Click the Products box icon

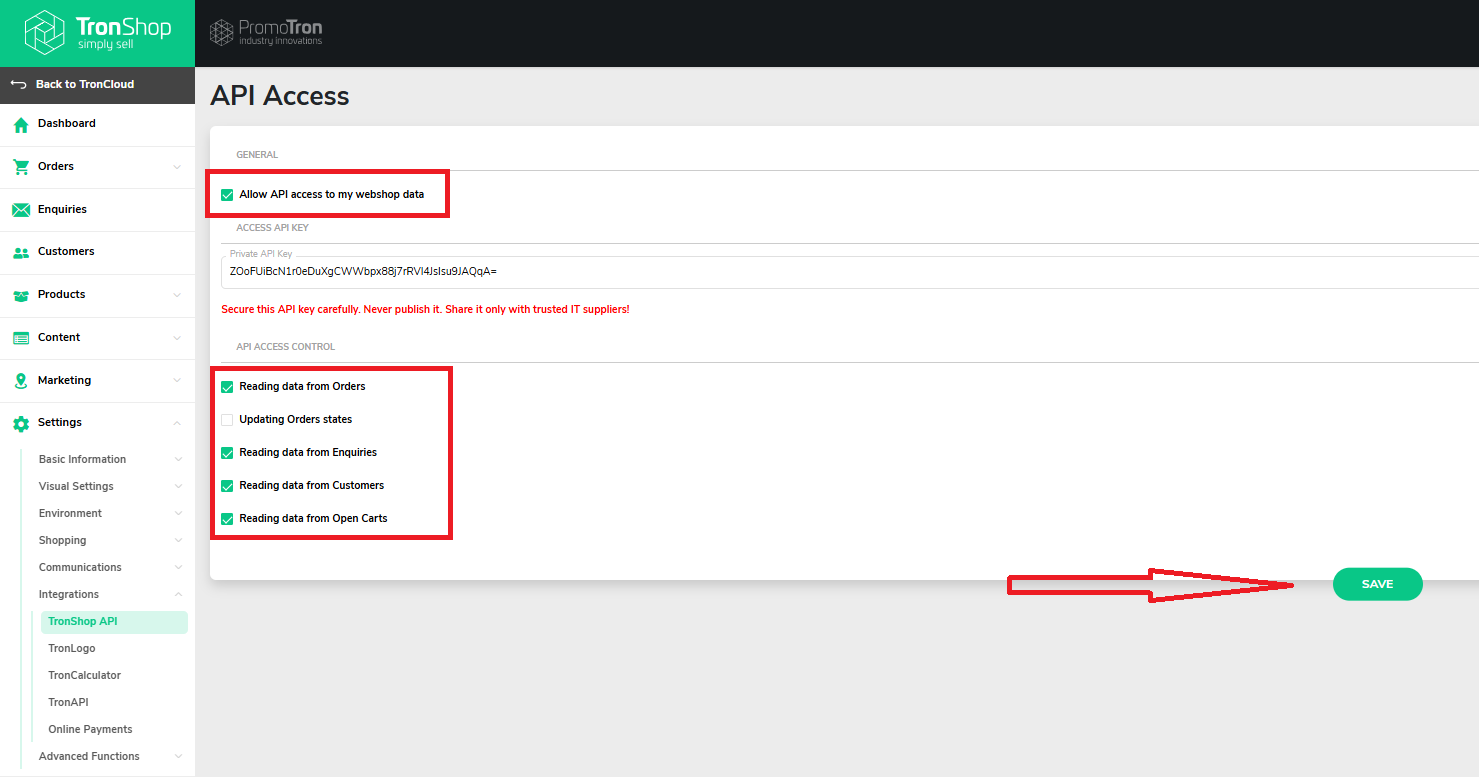(20, 295)
